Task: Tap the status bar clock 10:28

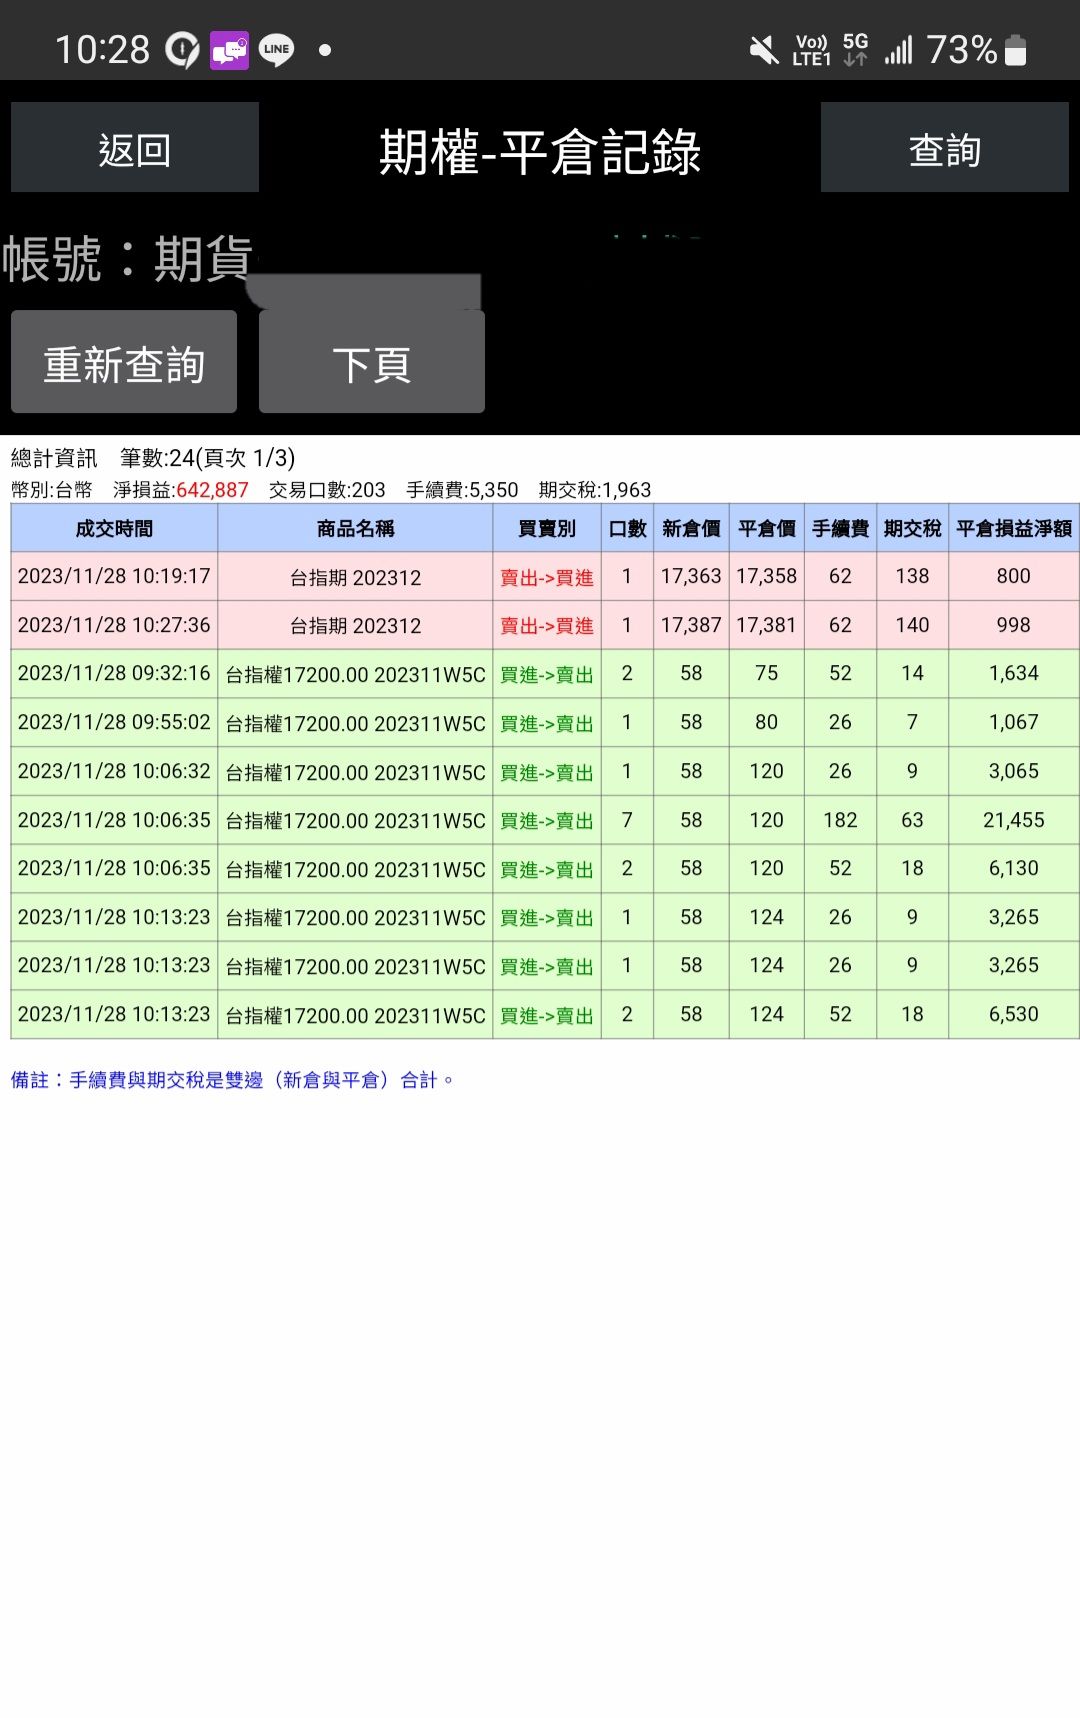Action: 102,49
